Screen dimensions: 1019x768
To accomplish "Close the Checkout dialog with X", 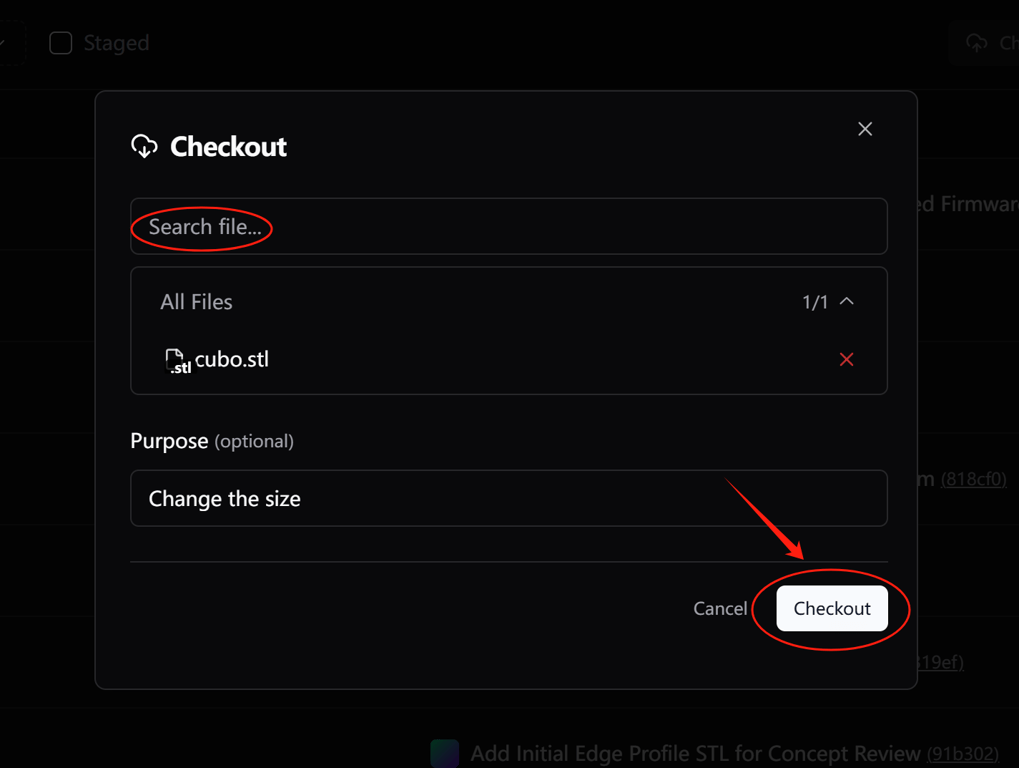I will (865, 129).
